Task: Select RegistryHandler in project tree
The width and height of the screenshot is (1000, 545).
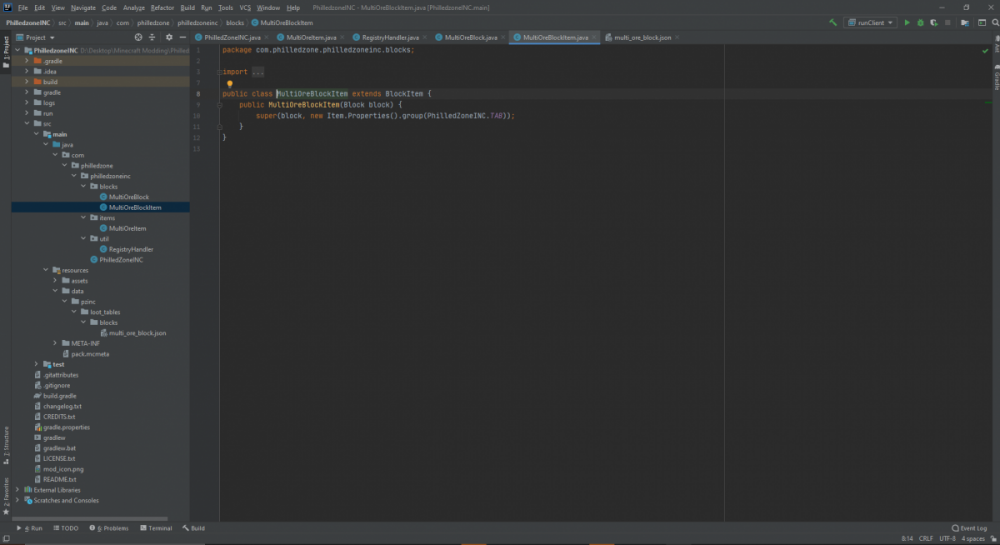Action: click(x=131, y=249)
